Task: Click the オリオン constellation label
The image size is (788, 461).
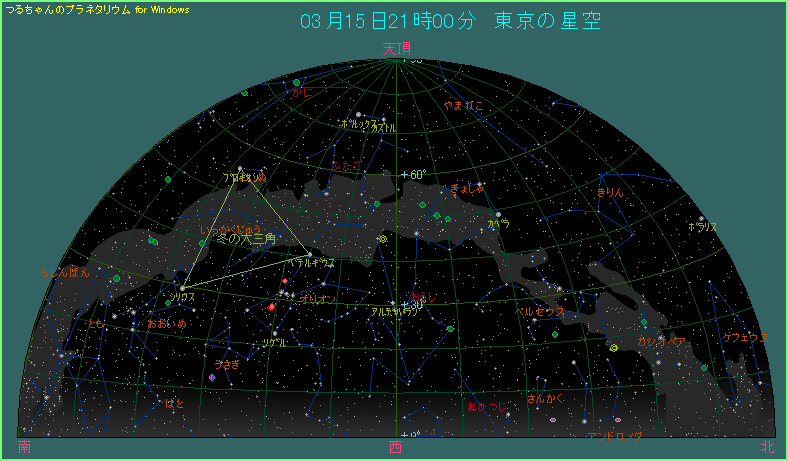Action: click(x=317, y=299)
